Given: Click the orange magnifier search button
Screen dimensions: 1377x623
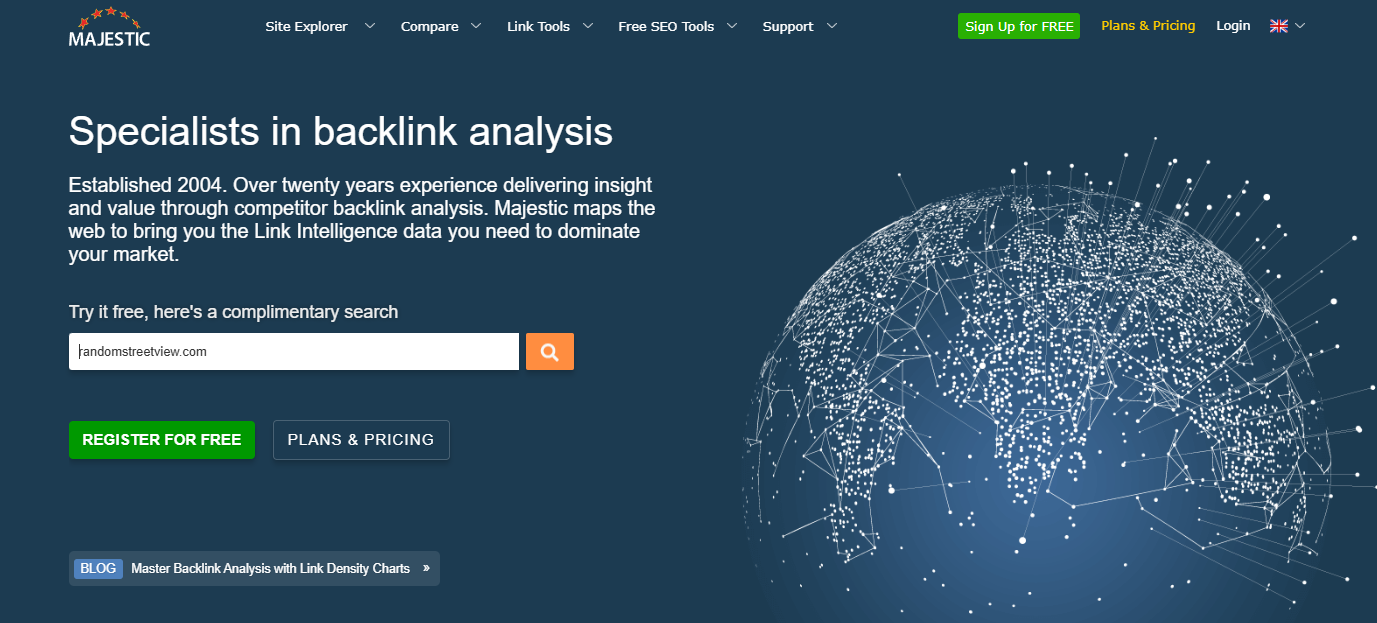Looking at the screenshot, I should click(x=549, y=351).
